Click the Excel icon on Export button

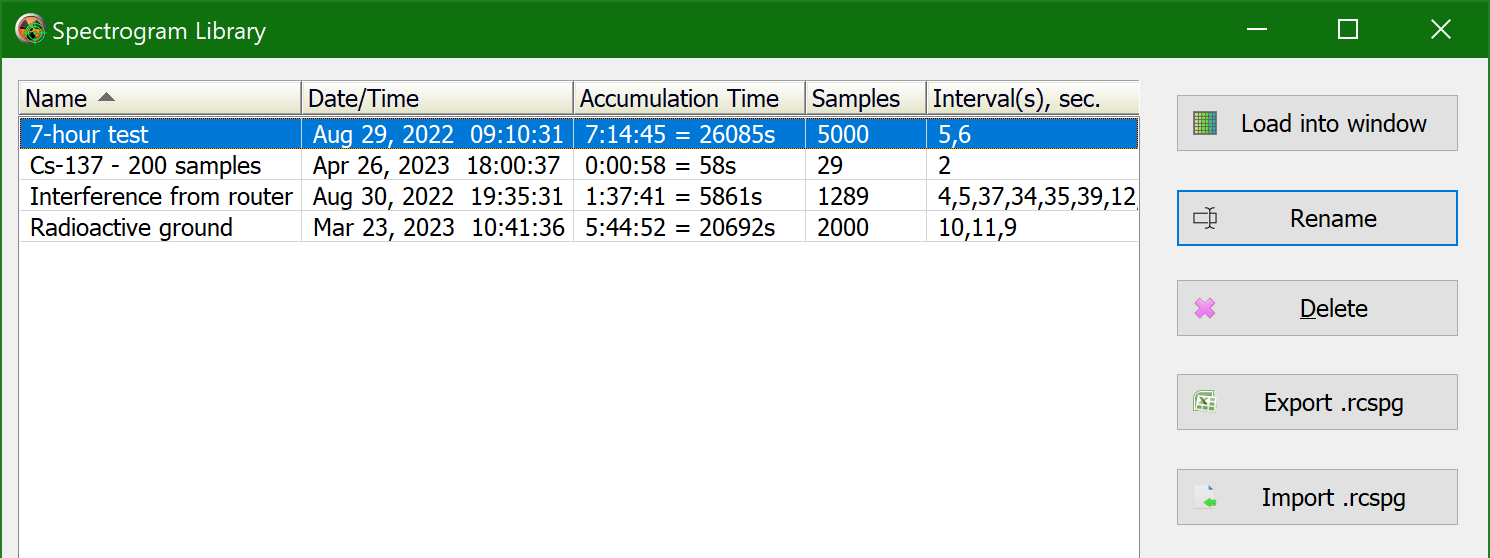(x=1204, y=402)
